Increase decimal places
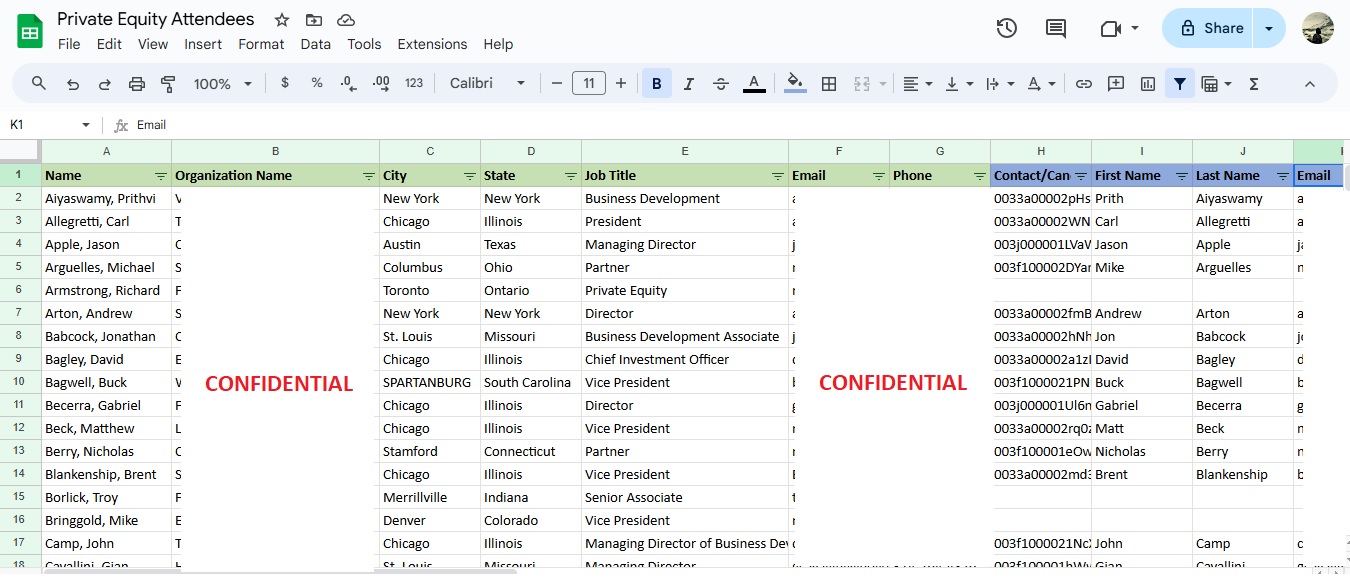Image resolution: width=1350 pixels, height=580 pixels. [381, 83]
